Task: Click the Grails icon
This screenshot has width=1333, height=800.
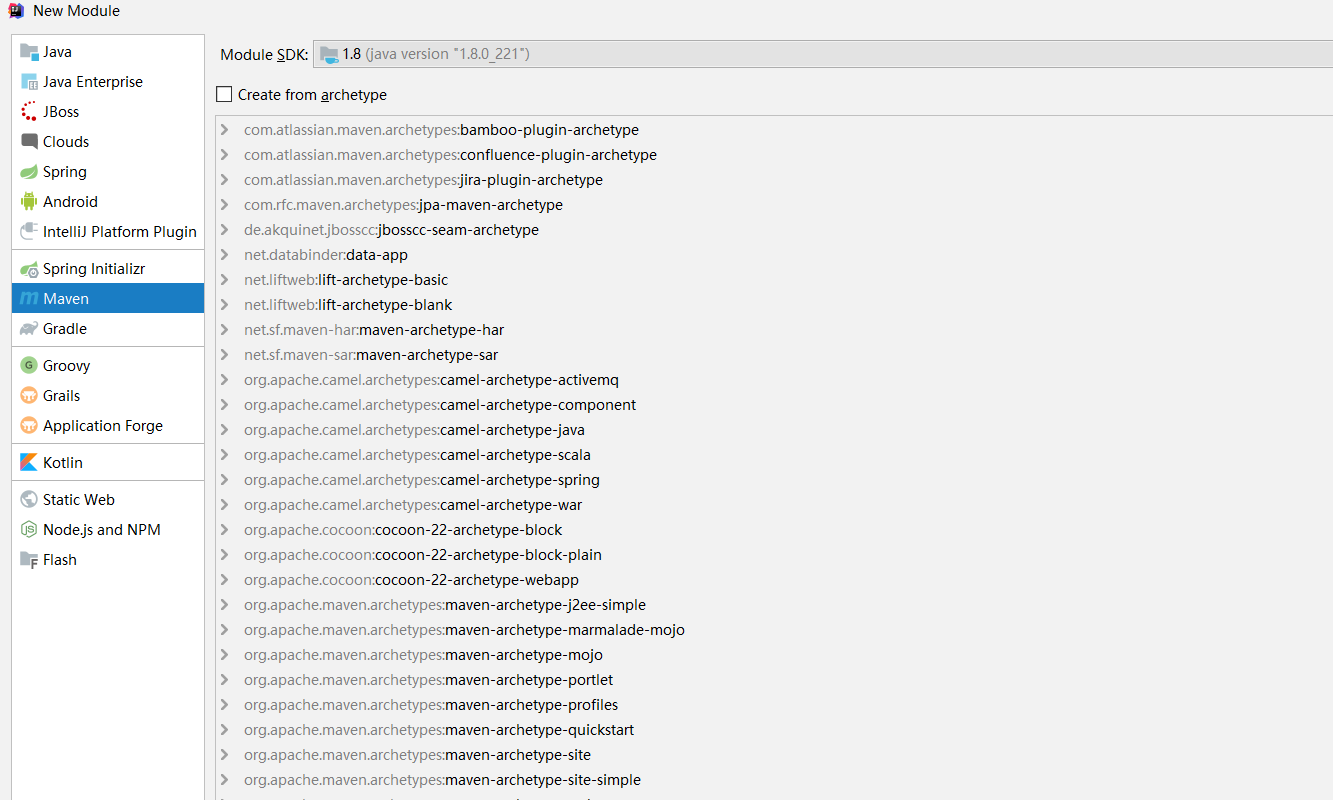Action: tap(29, 396)
